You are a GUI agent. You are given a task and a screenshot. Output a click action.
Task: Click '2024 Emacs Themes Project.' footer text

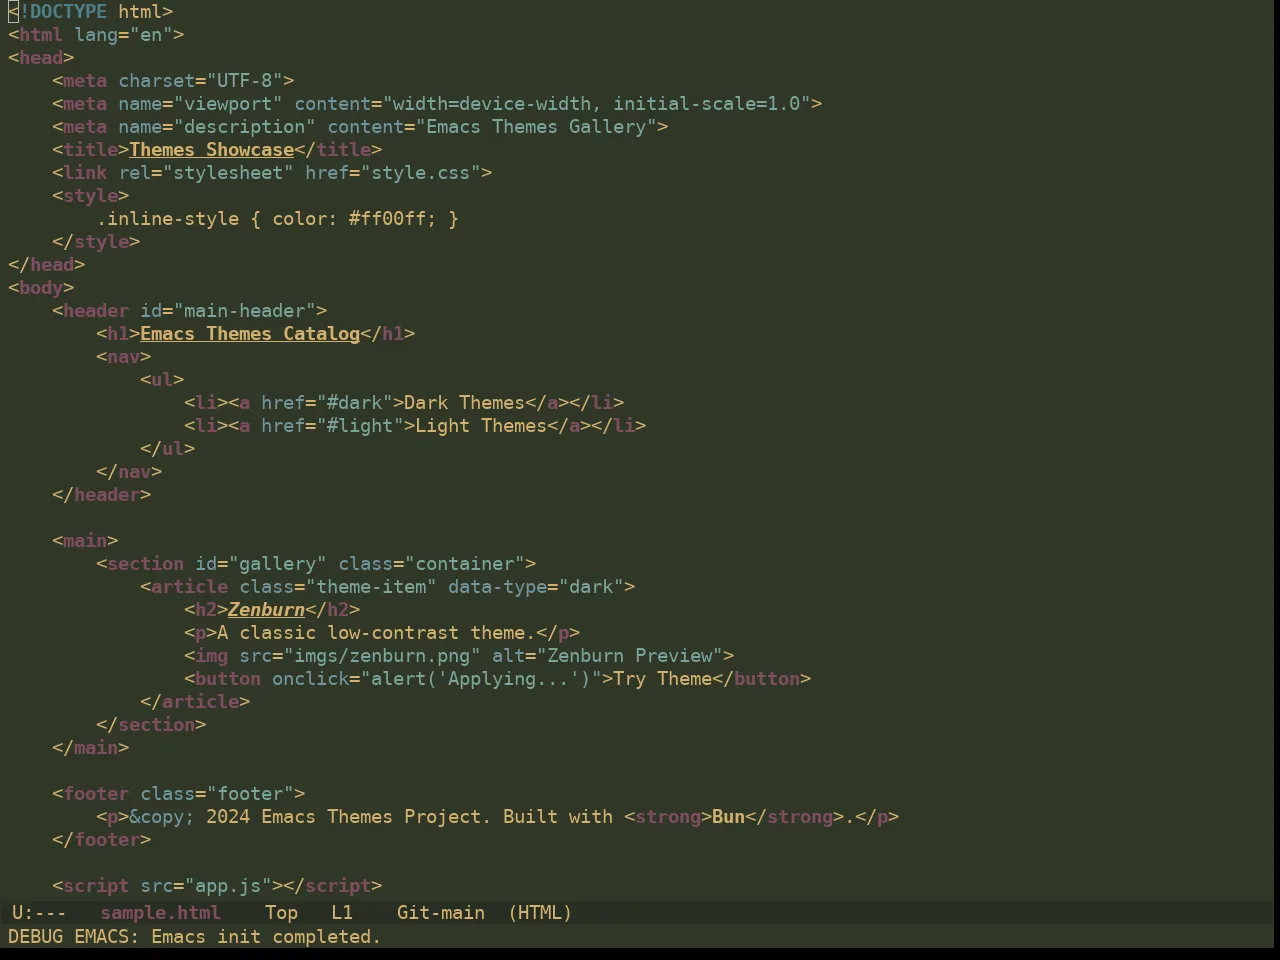349,817
